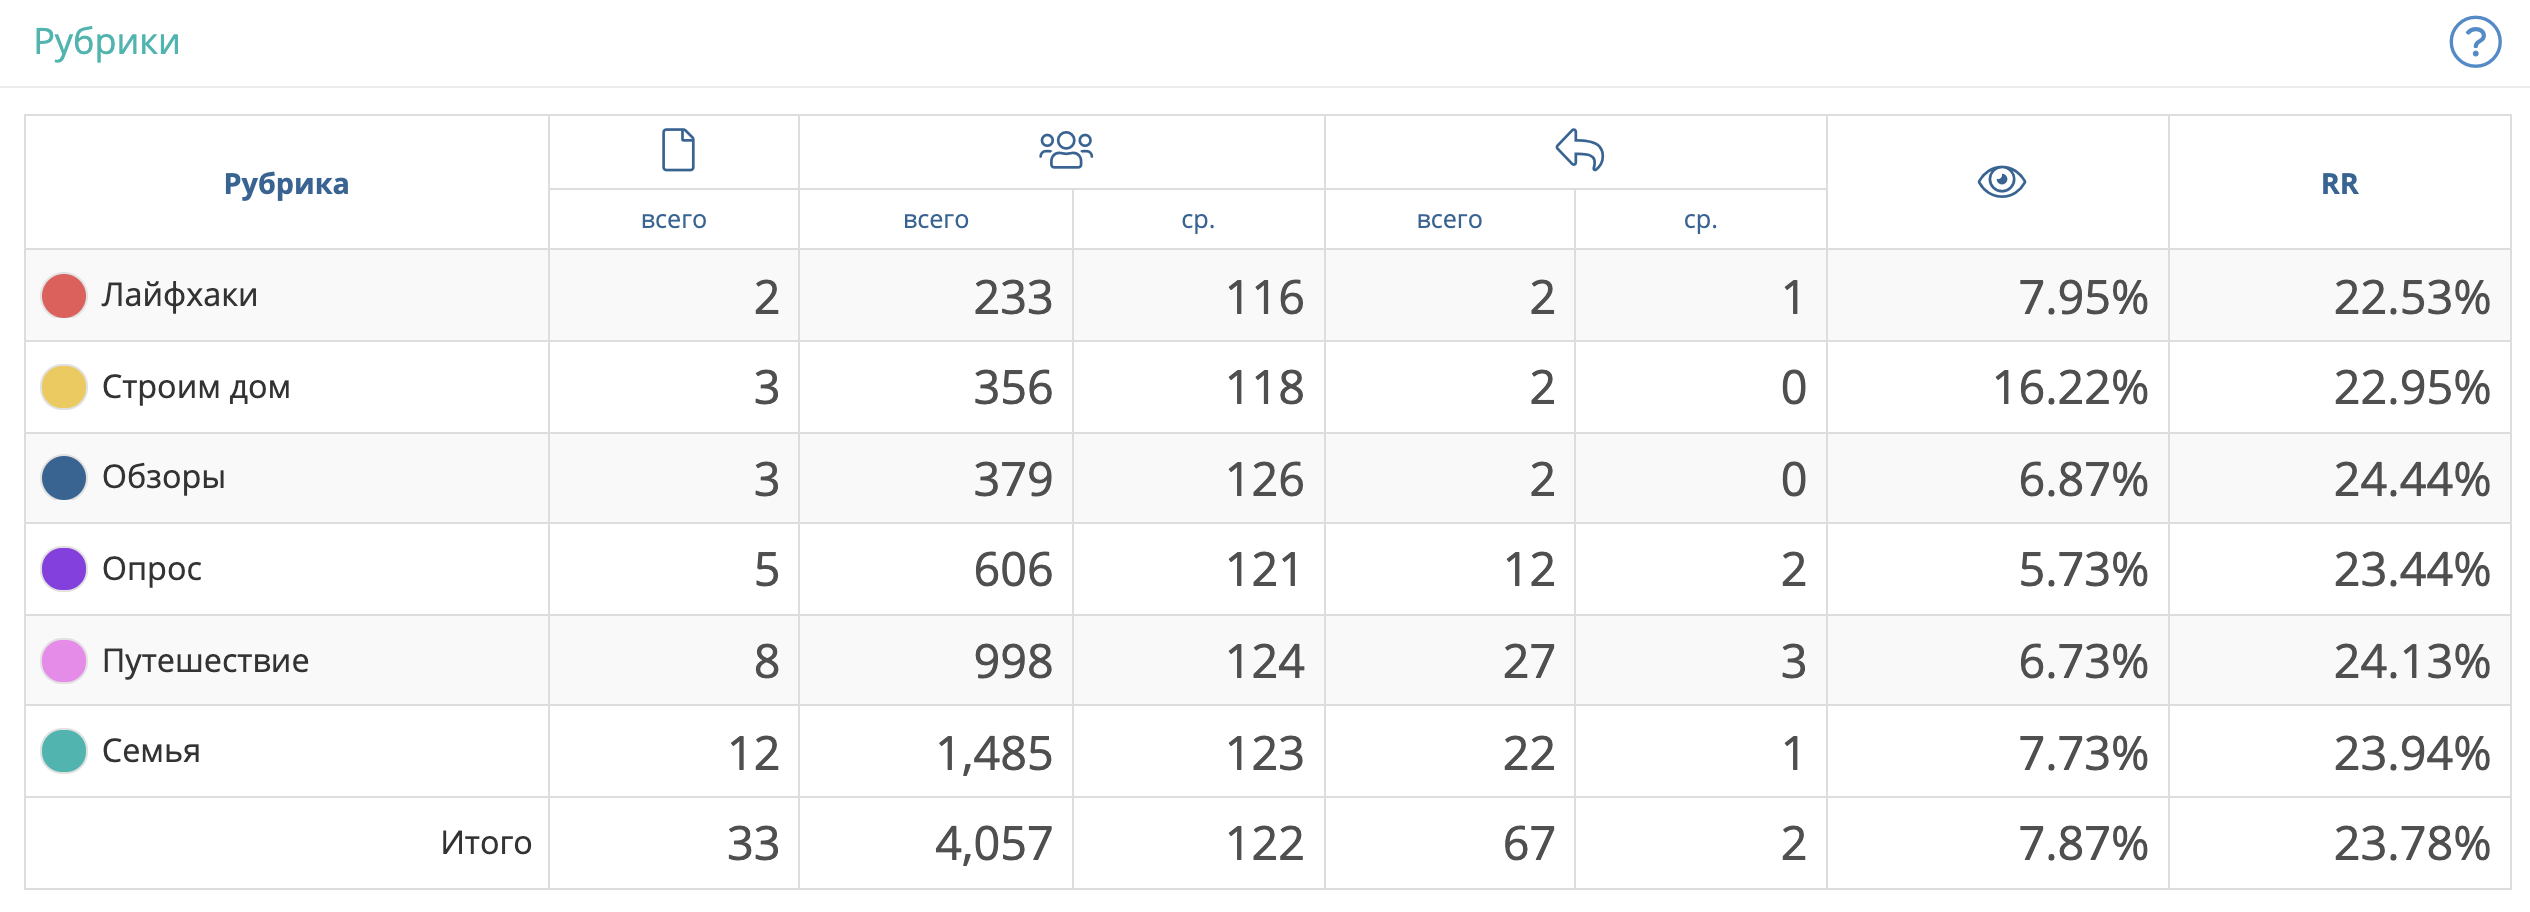Viewport: 2530px width, 912px height.
Task: Click the yellow Строим дом color circle
Action: 64,387
